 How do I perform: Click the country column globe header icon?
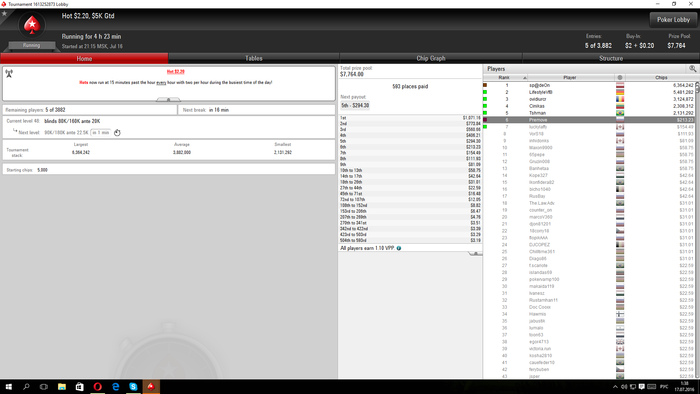pyautogui.click(x=620, y=78)
